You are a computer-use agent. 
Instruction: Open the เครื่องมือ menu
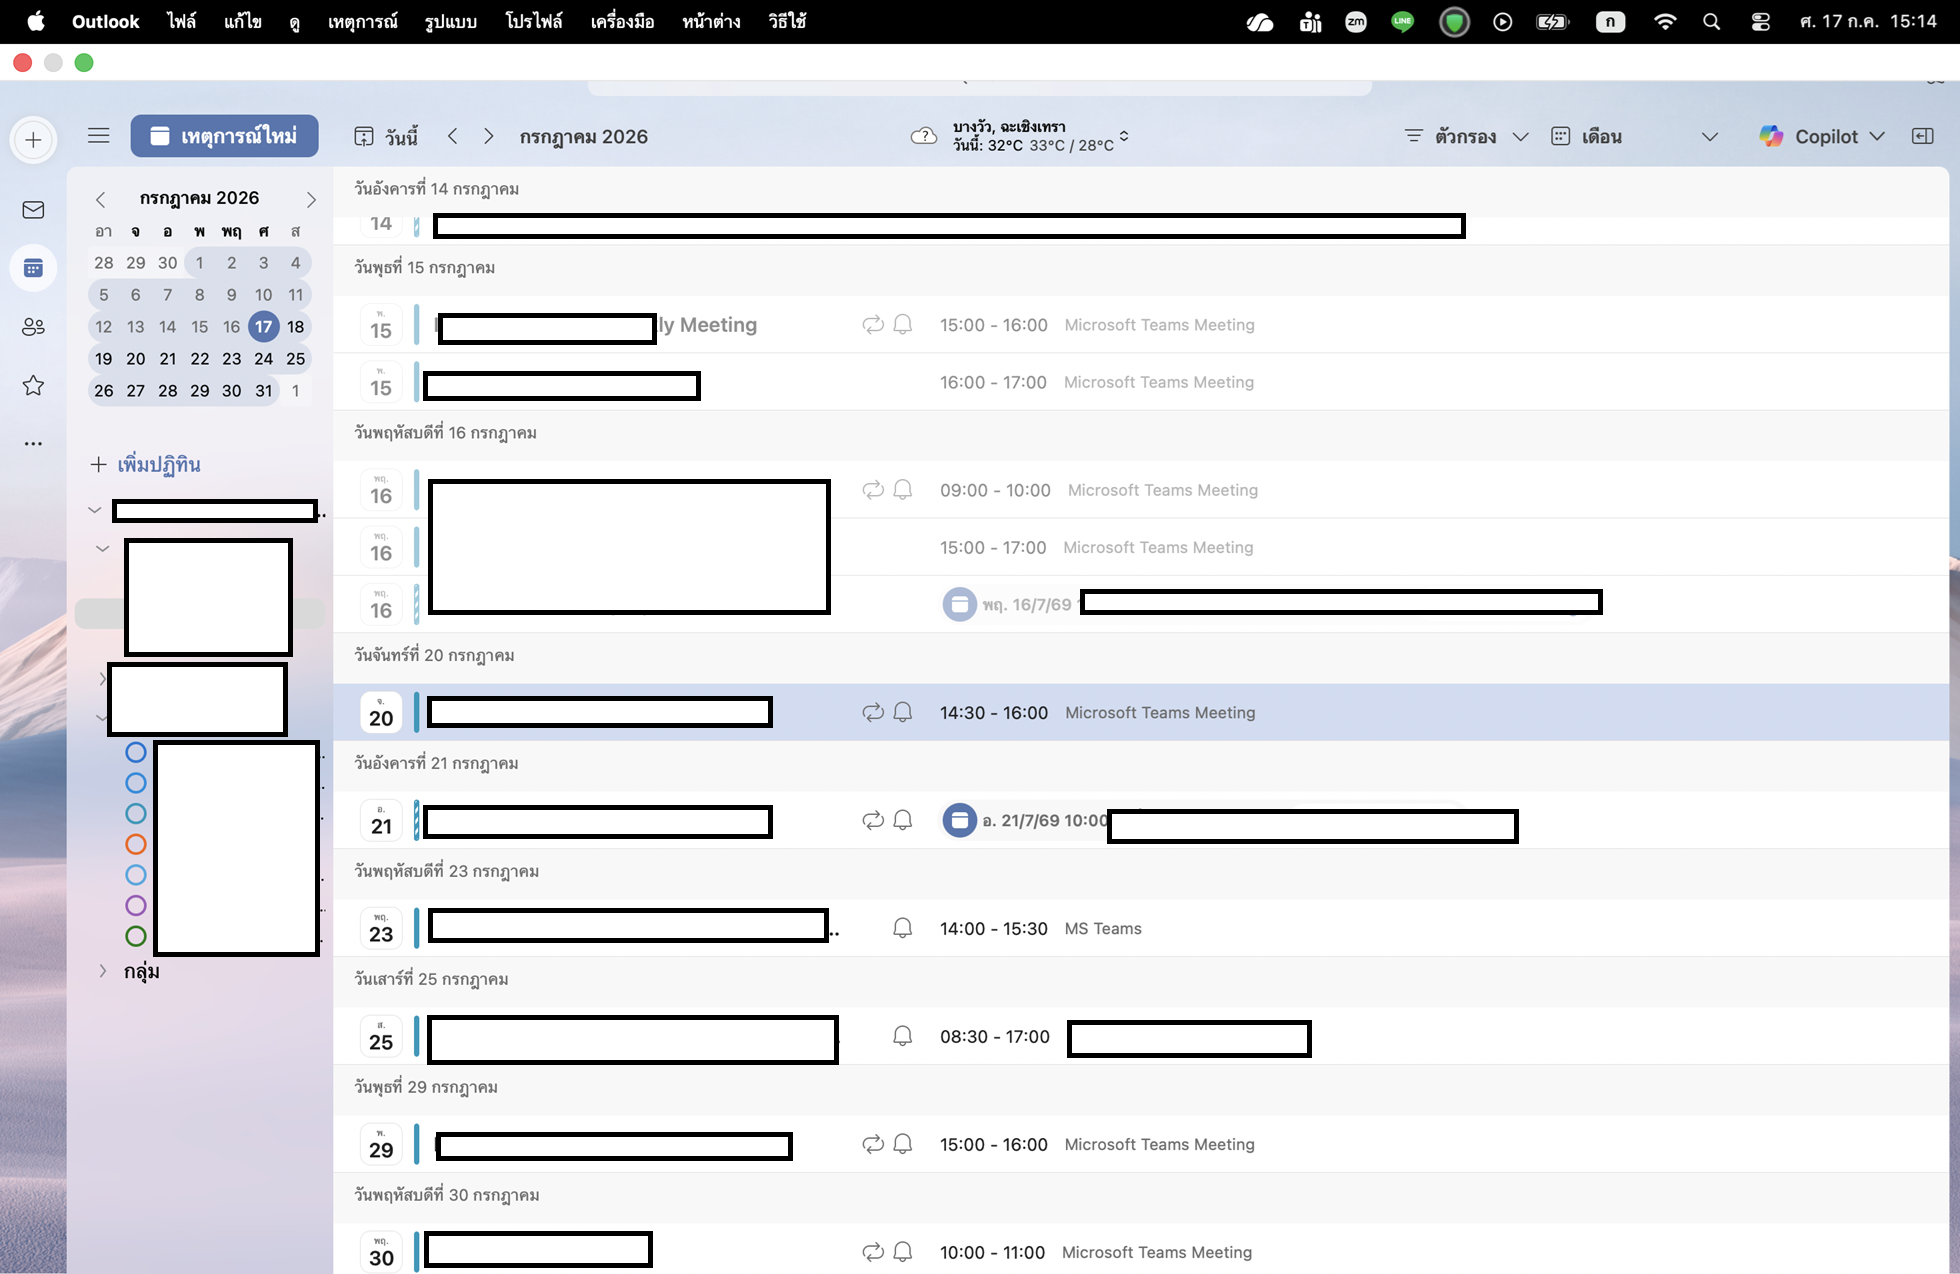point(622,22)
